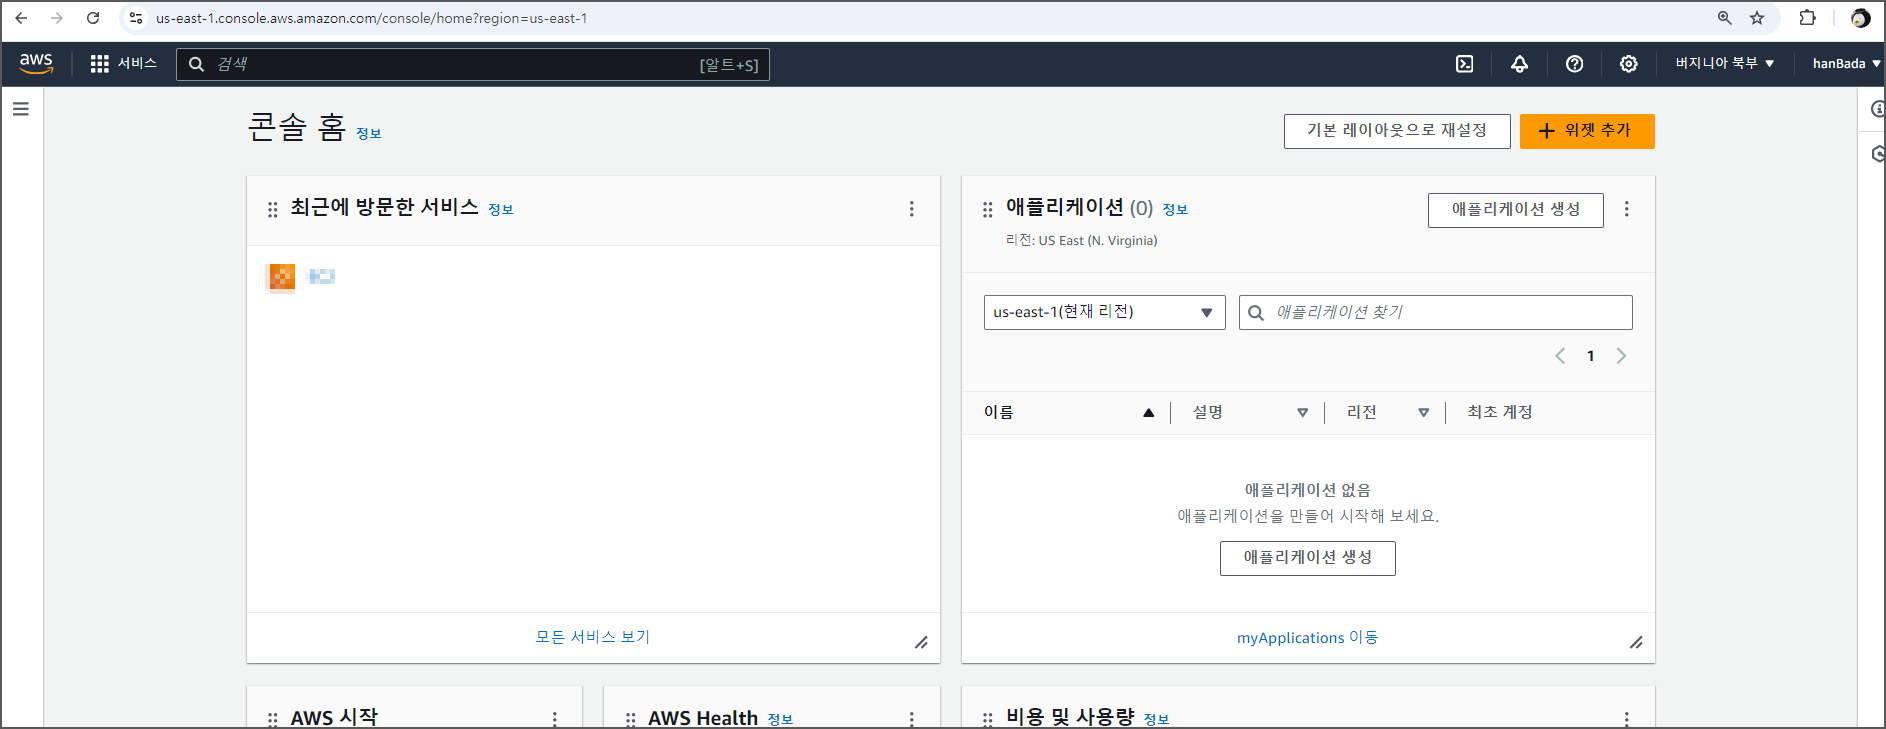Open 정보 link beside 애플리케이션
The height and width of the screenshot is (729, 1886).
(1175, 210)
